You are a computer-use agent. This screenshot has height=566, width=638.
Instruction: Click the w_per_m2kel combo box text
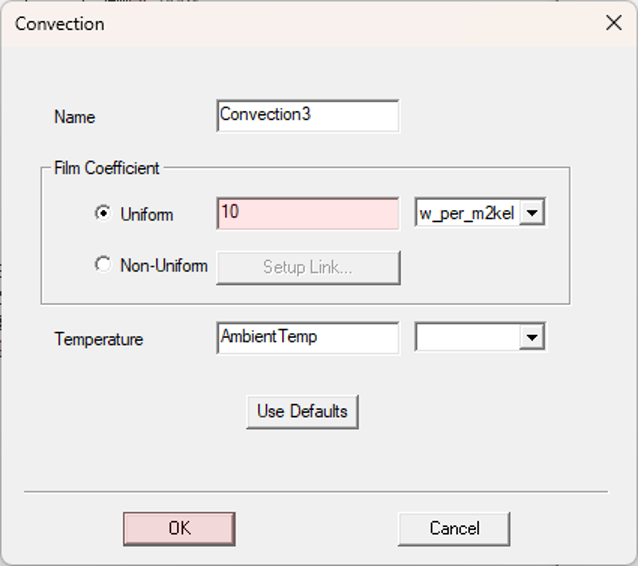coord(467,213)
